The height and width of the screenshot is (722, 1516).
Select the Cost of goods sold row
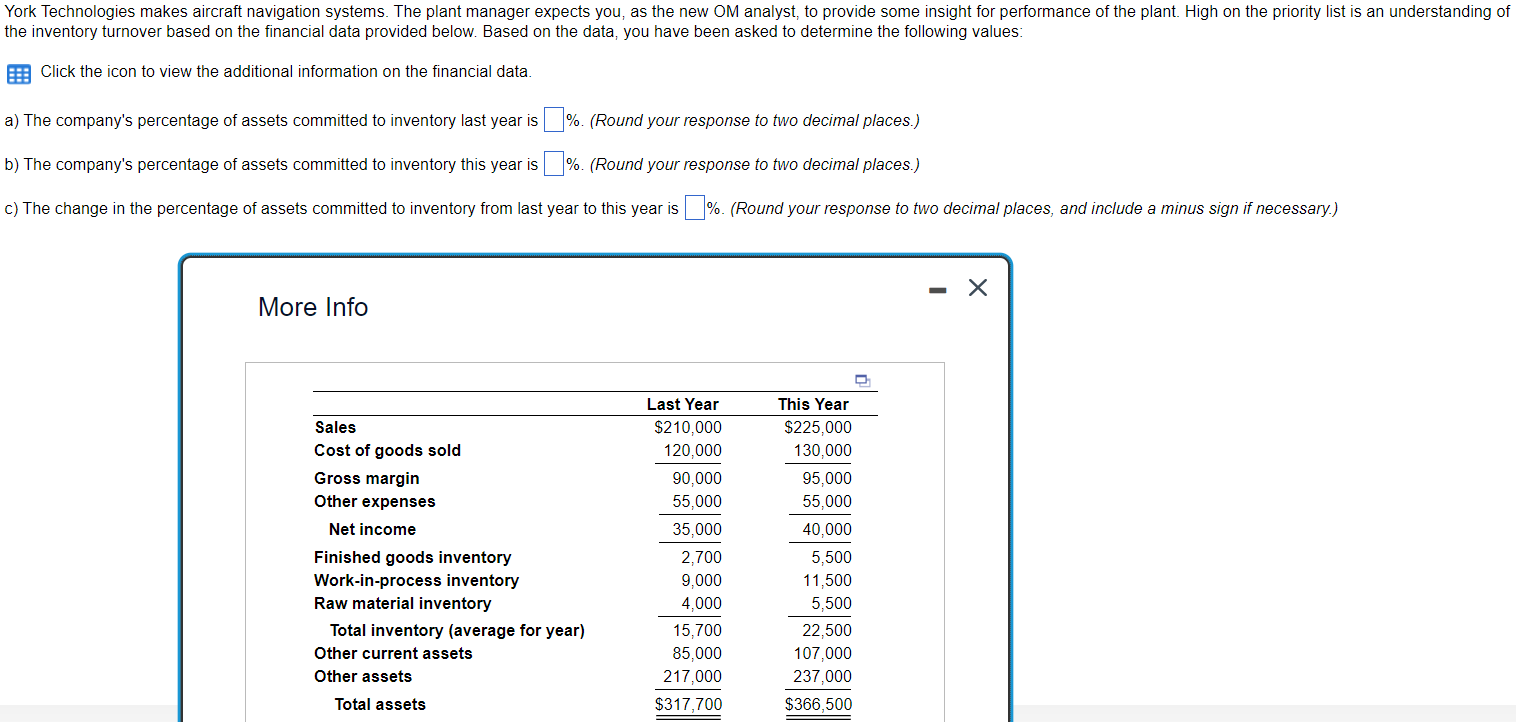pyautogui.click(x=387, y=450)
